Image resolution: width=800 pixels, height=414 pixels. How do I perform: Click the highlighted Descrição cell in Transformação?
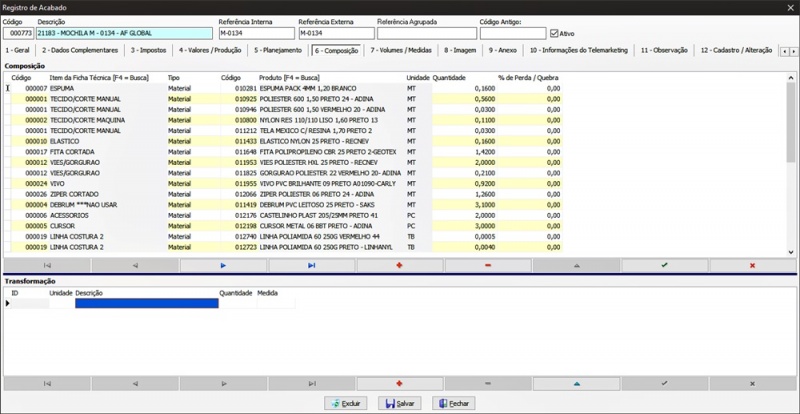147,303
